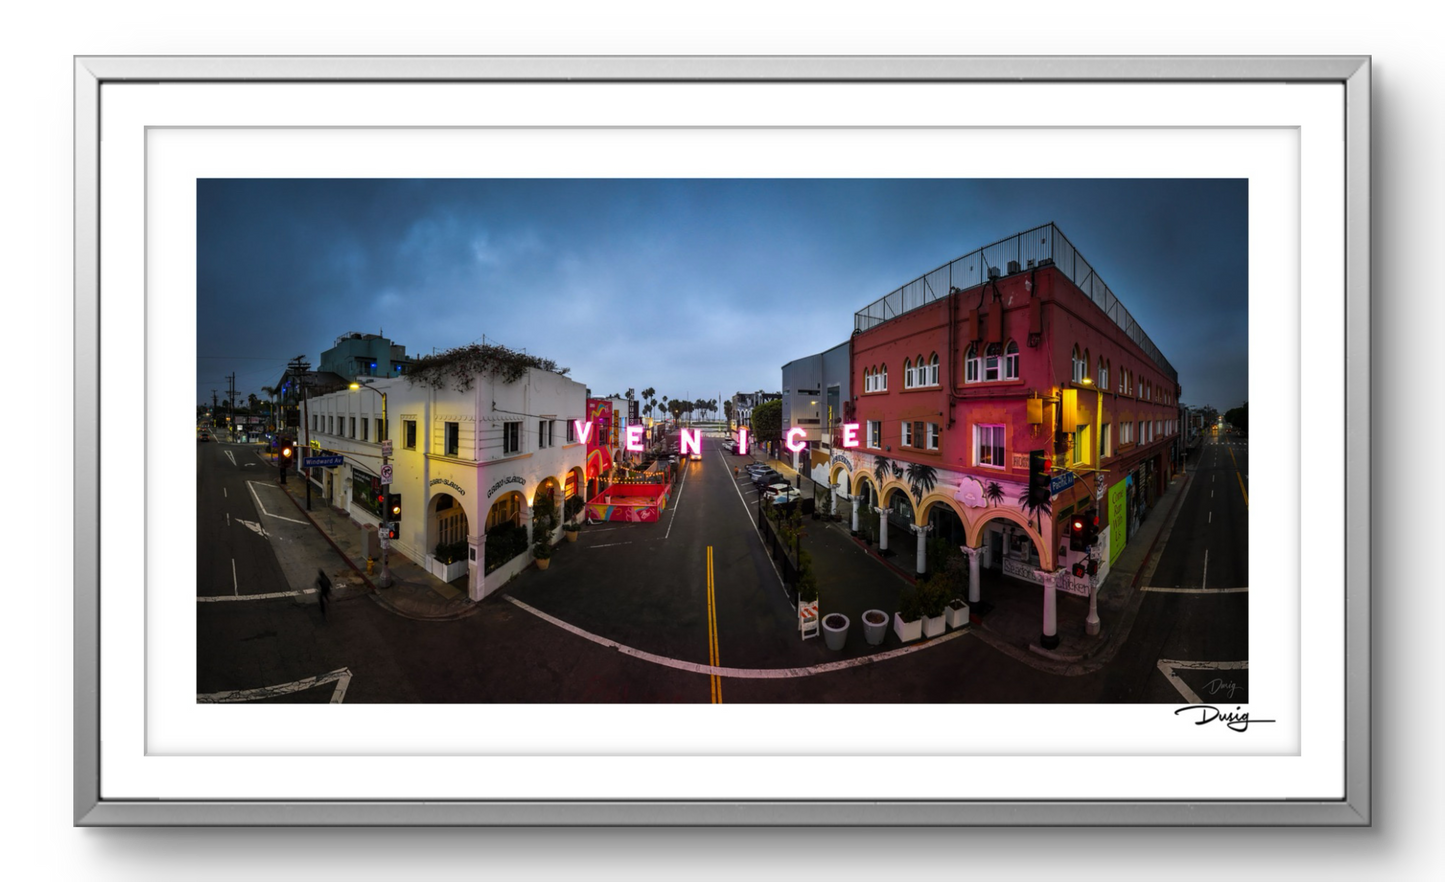Click the parked cars along the center street
This screenshot has height=882, width=1445.
click(768, 481)
